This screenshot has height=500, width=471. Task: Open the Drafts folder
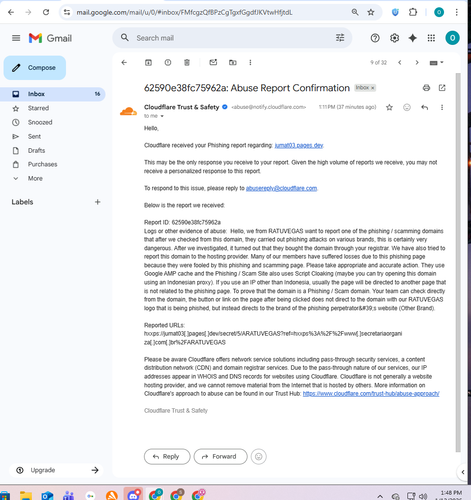36,150
